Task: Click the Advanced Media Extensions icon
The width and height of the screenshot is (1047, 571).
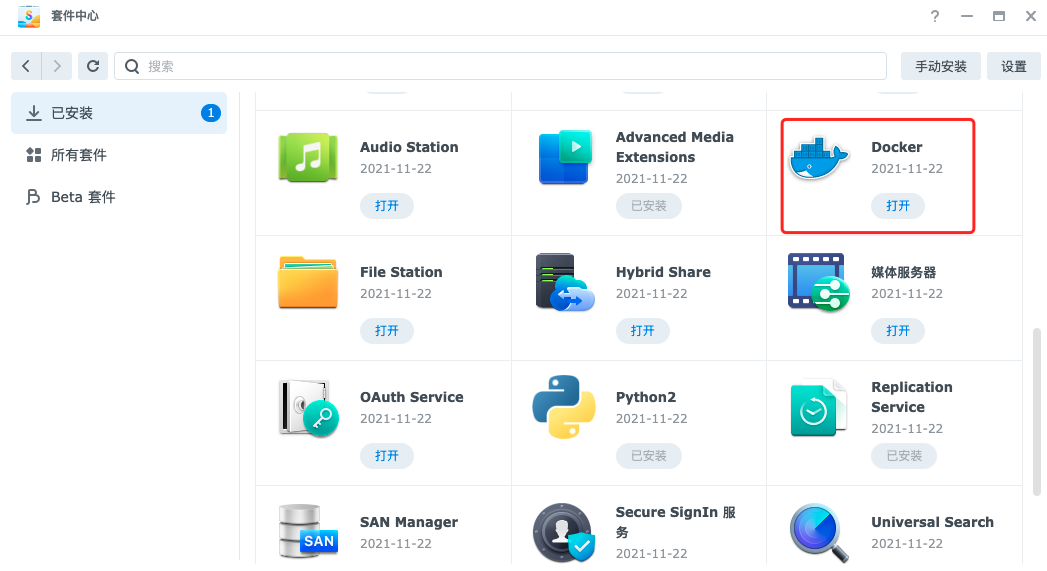Action: 564,157
